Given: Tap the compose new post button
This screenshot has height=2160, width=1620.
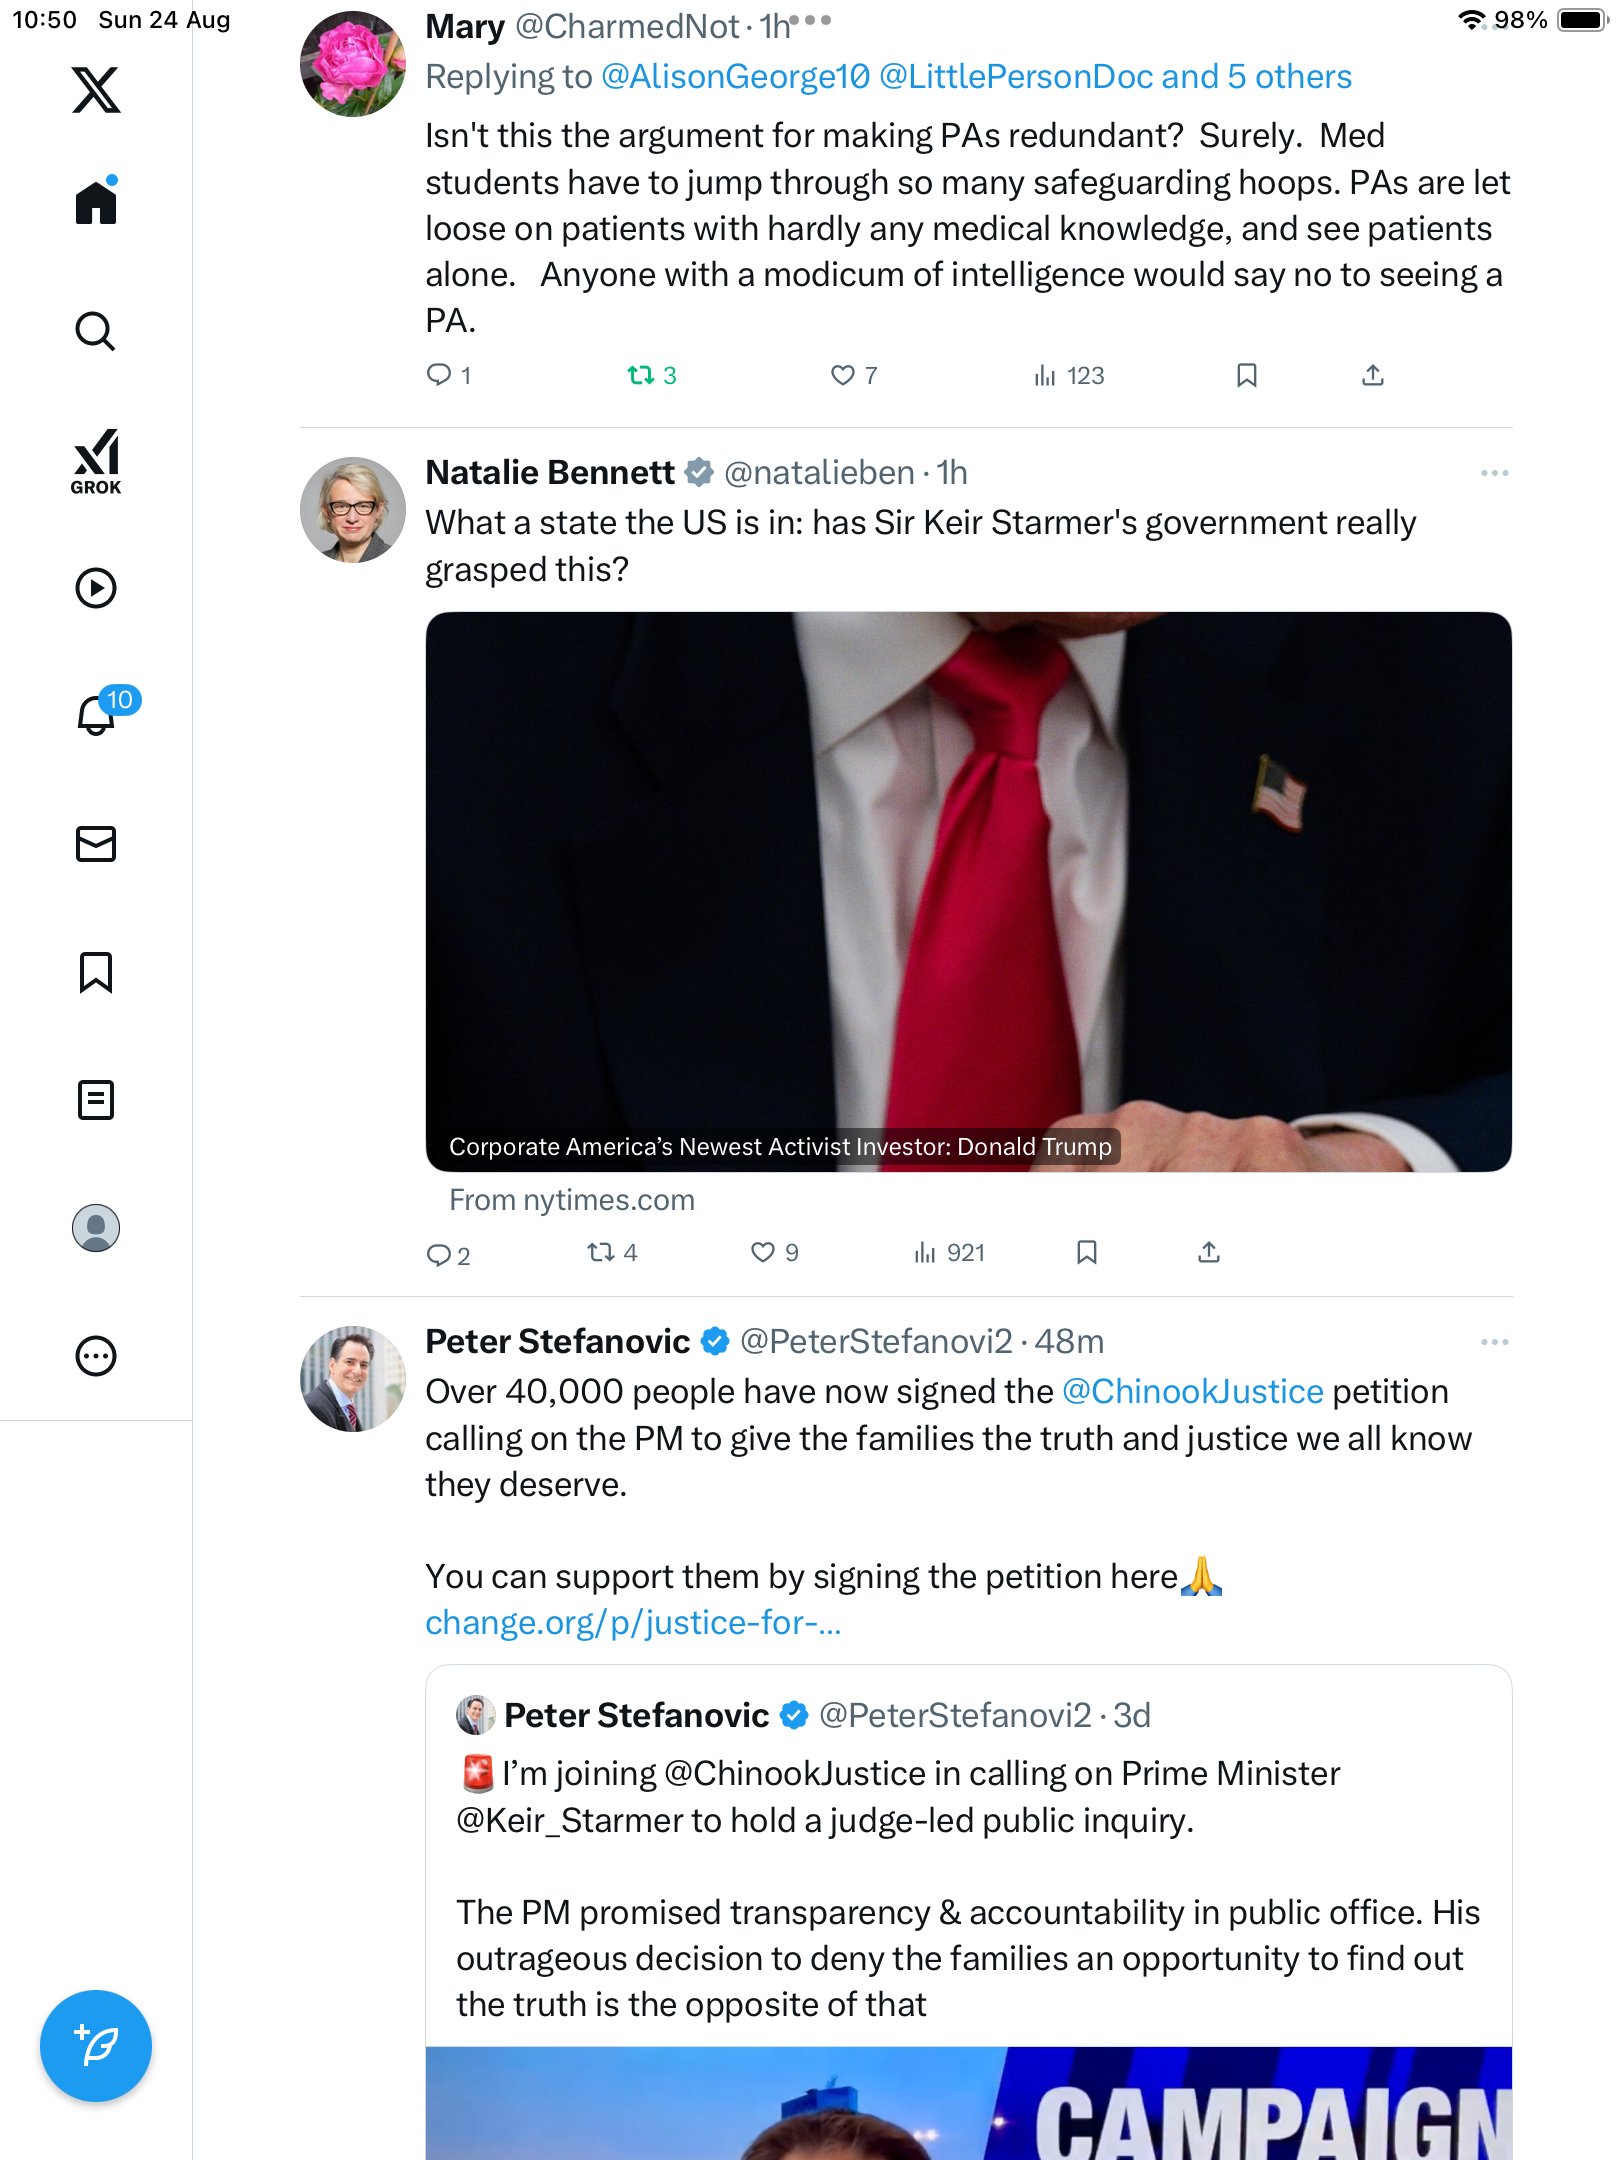Looking at the screenshot, I should [96, 2046].
